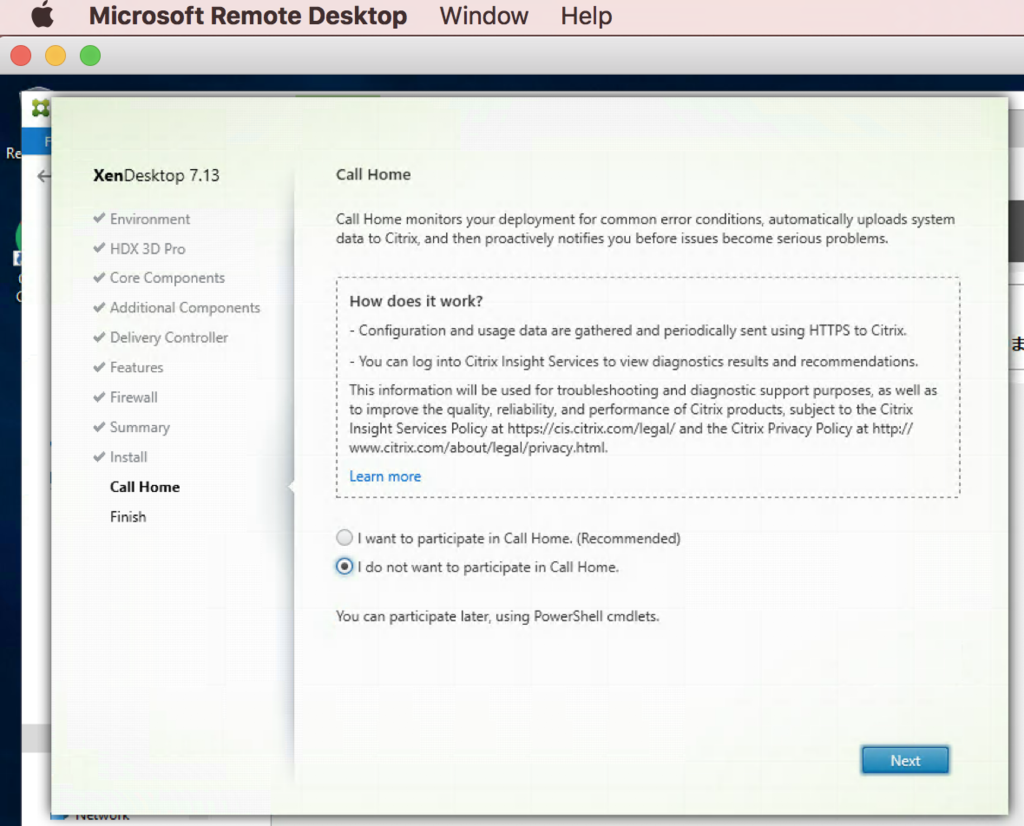This screenshot has width=1024, height=826.
Task: Click the Install step
Action: (x=128, y=457)
